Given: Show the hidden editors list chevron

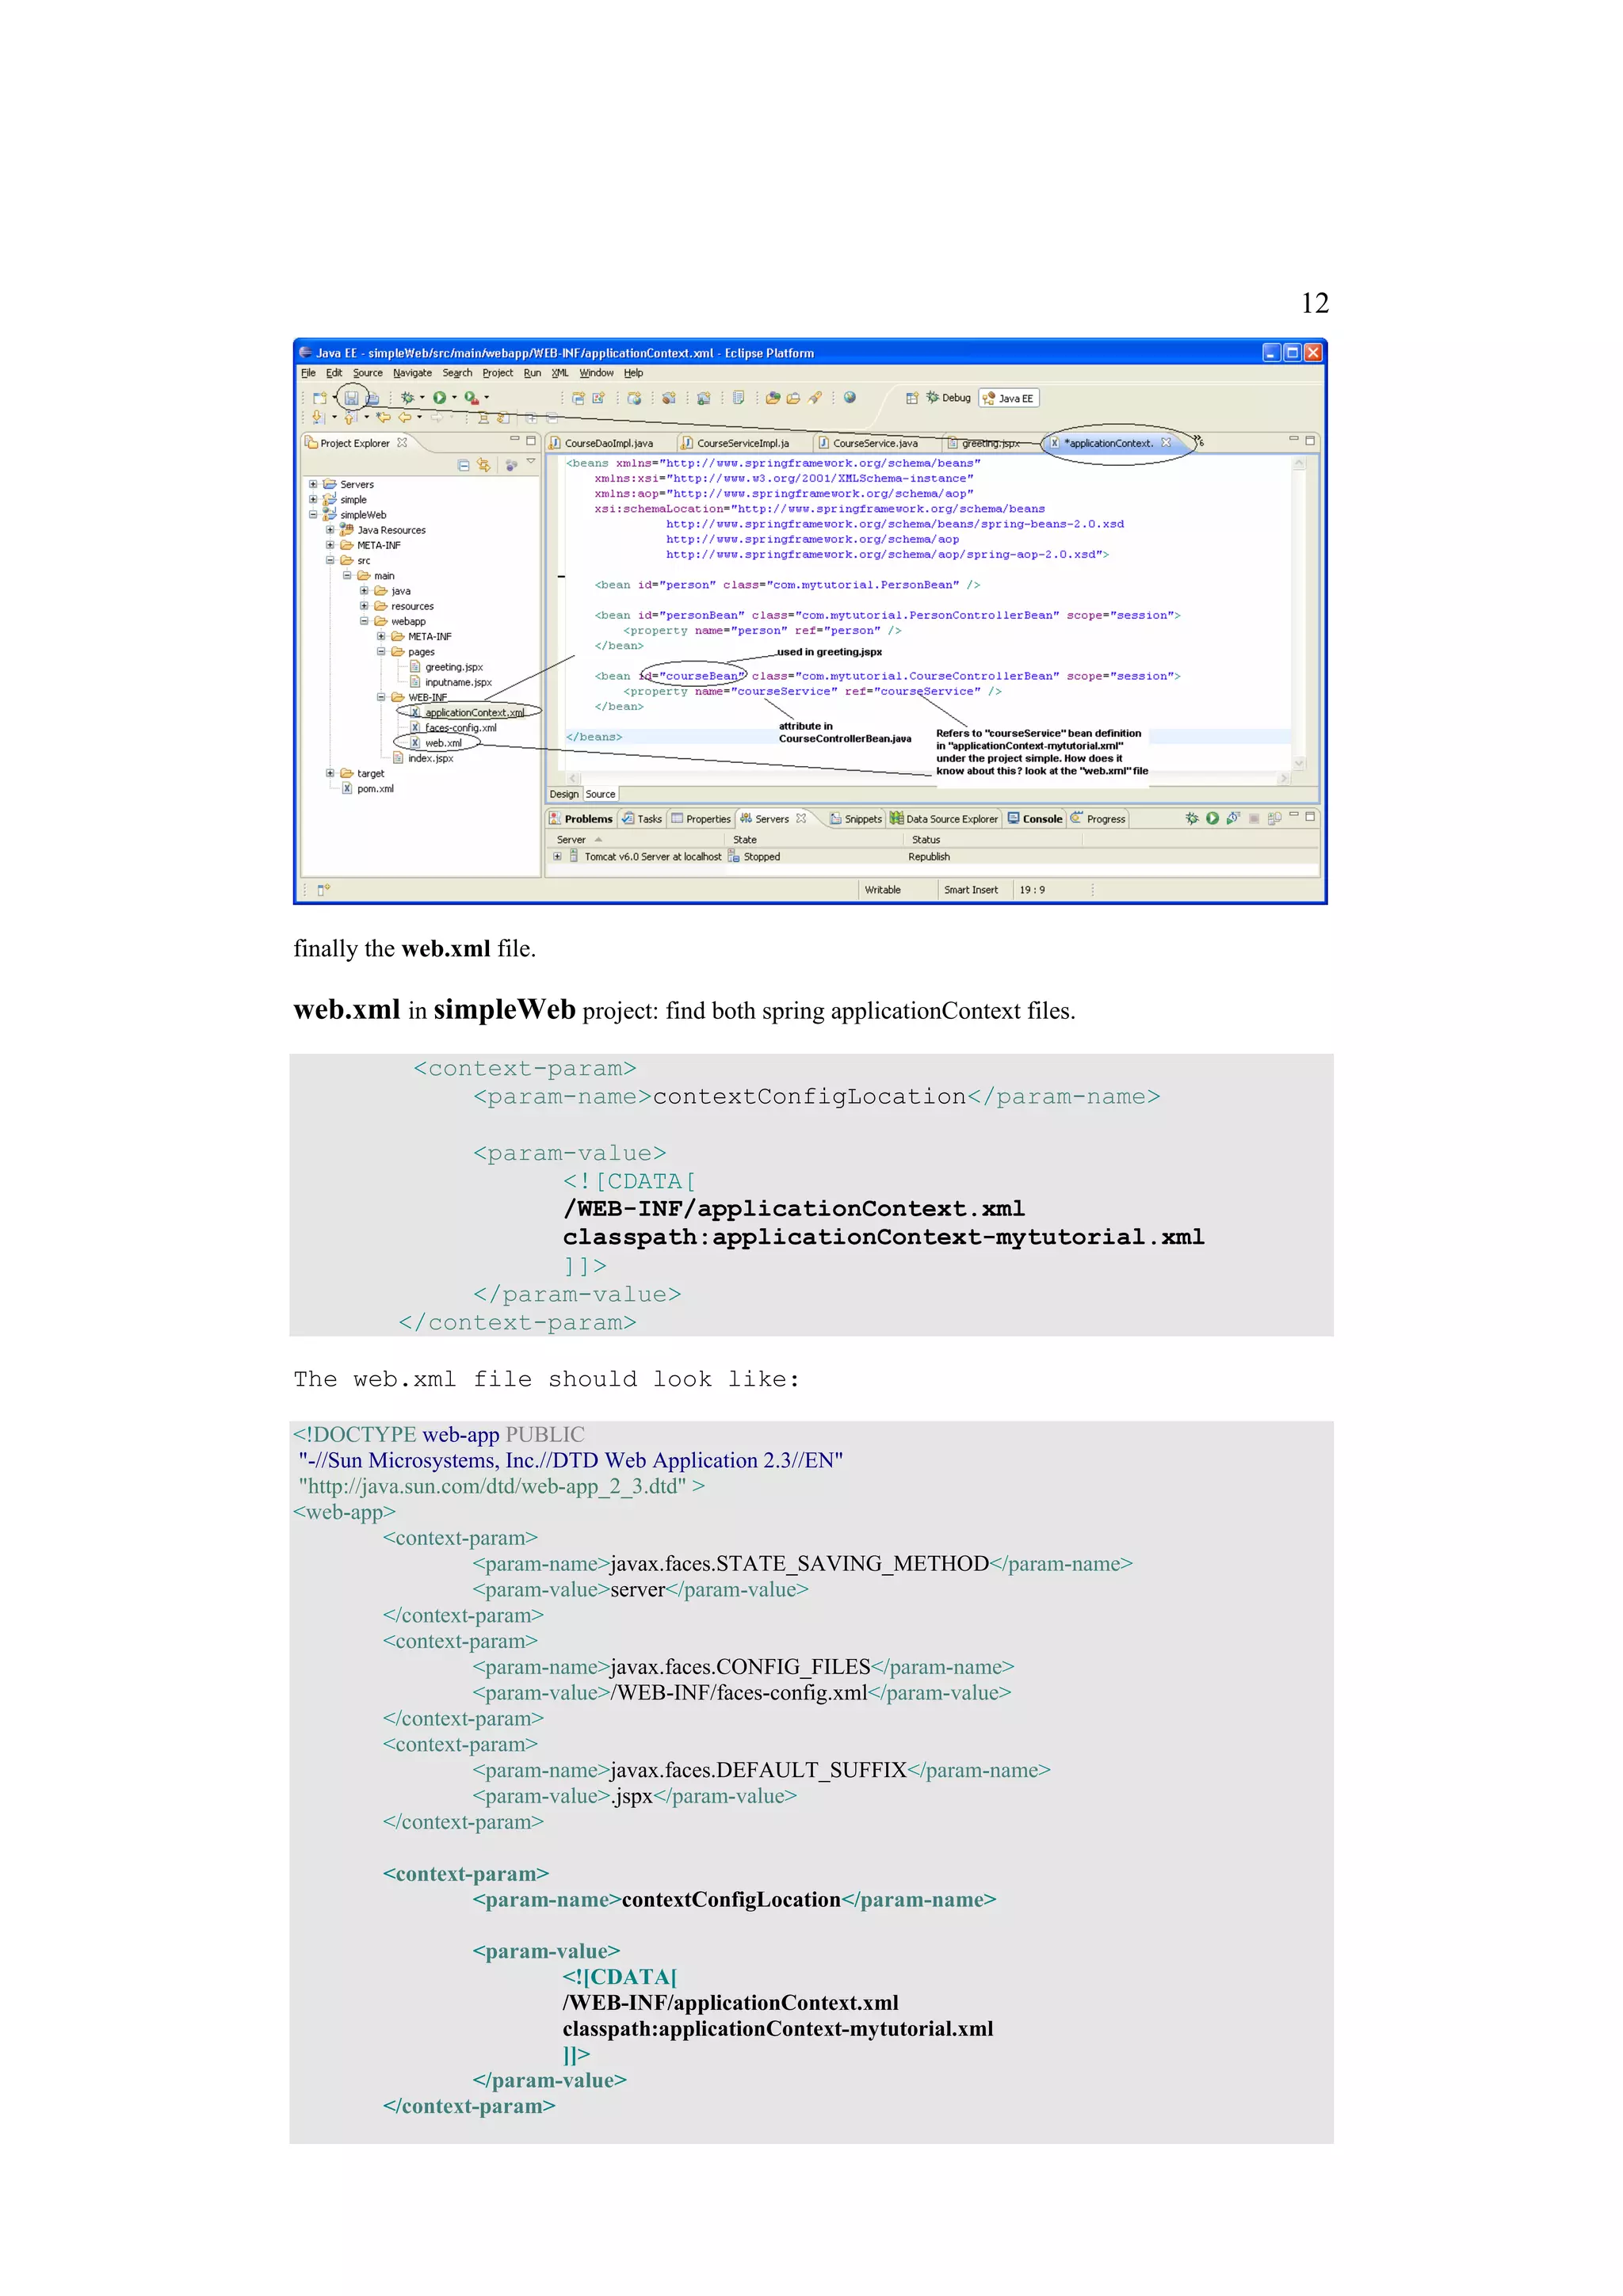Looking at the screenshot, I should click(x=1199, y=441).
